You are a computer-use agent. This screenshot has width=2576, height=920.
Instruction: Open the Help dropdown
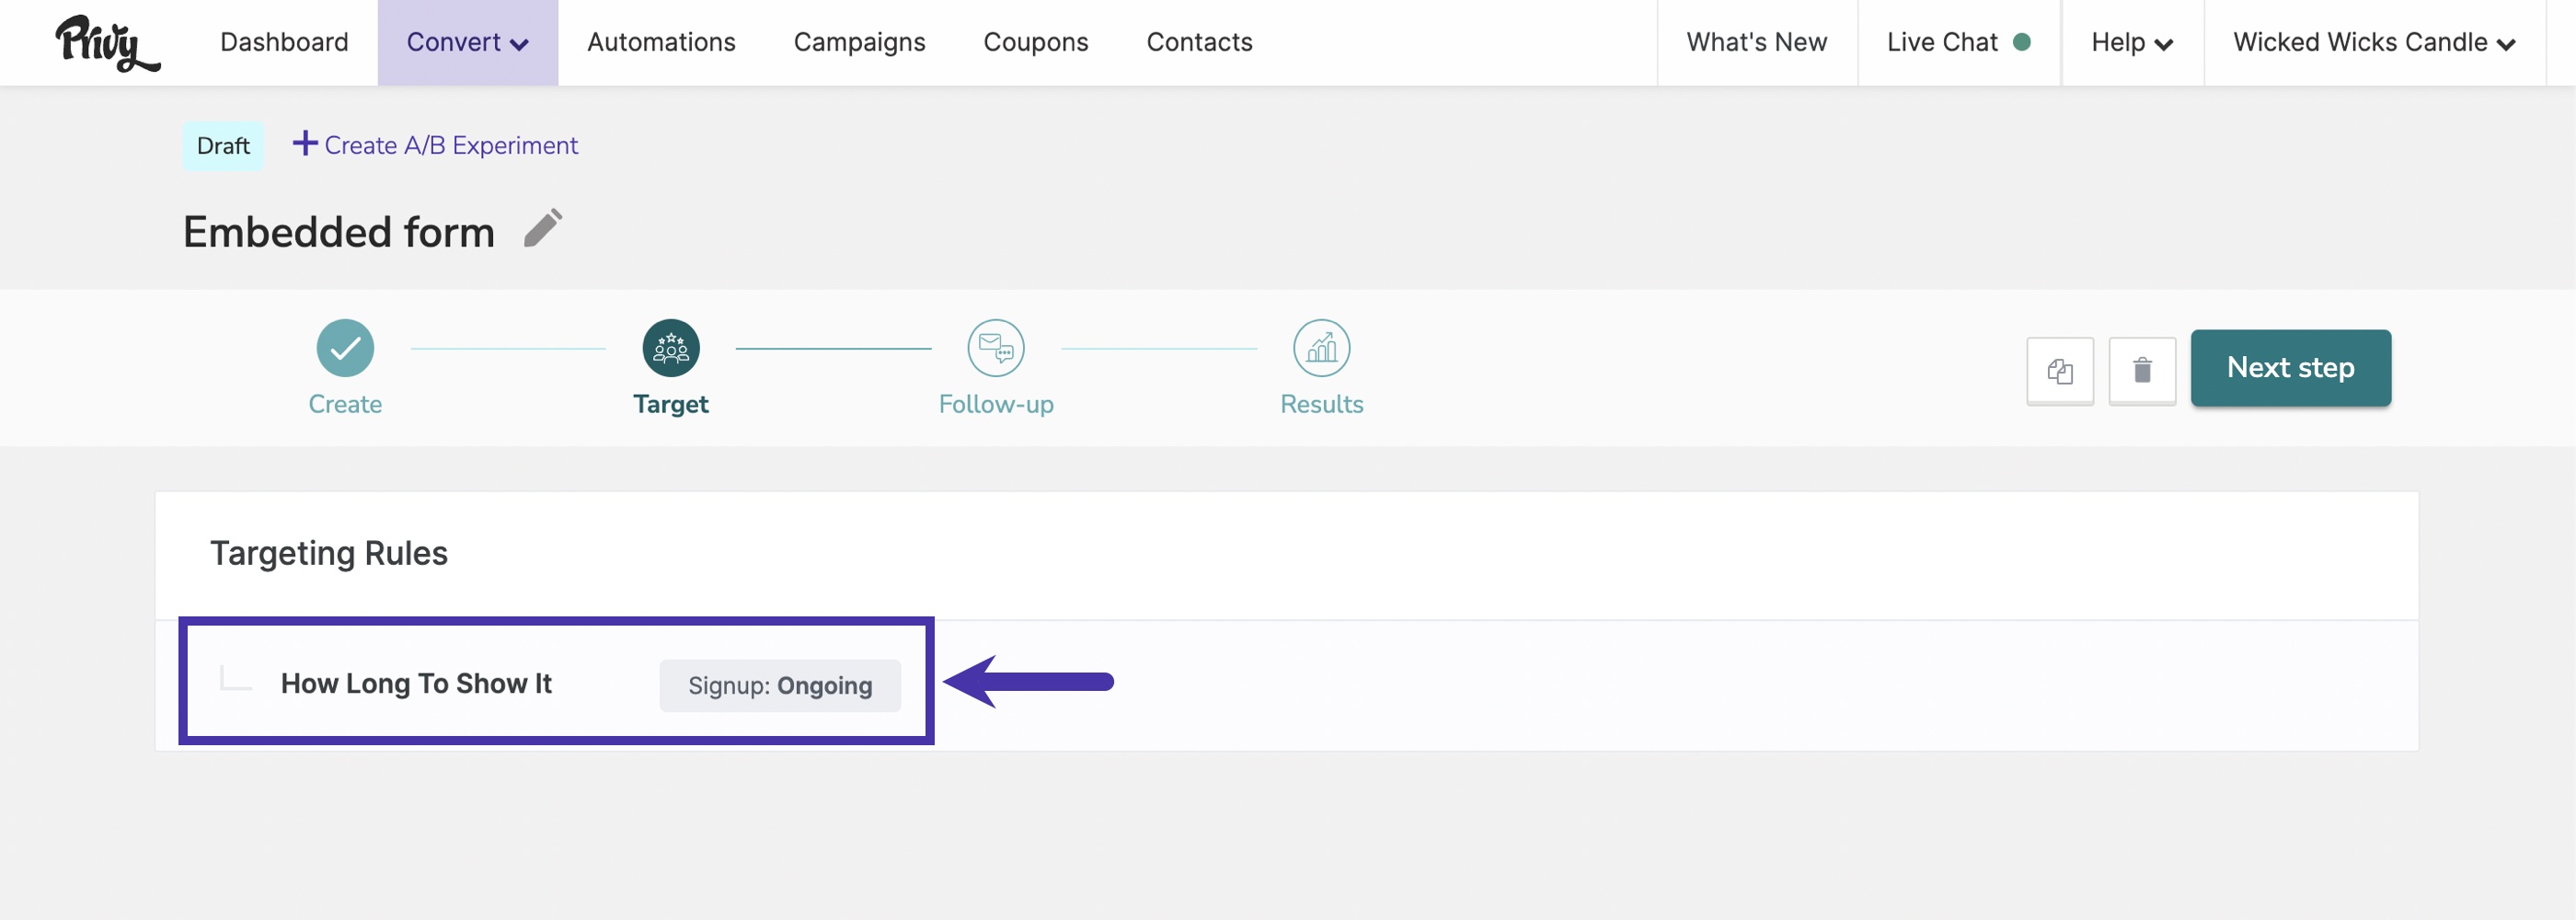(2132, 42)
